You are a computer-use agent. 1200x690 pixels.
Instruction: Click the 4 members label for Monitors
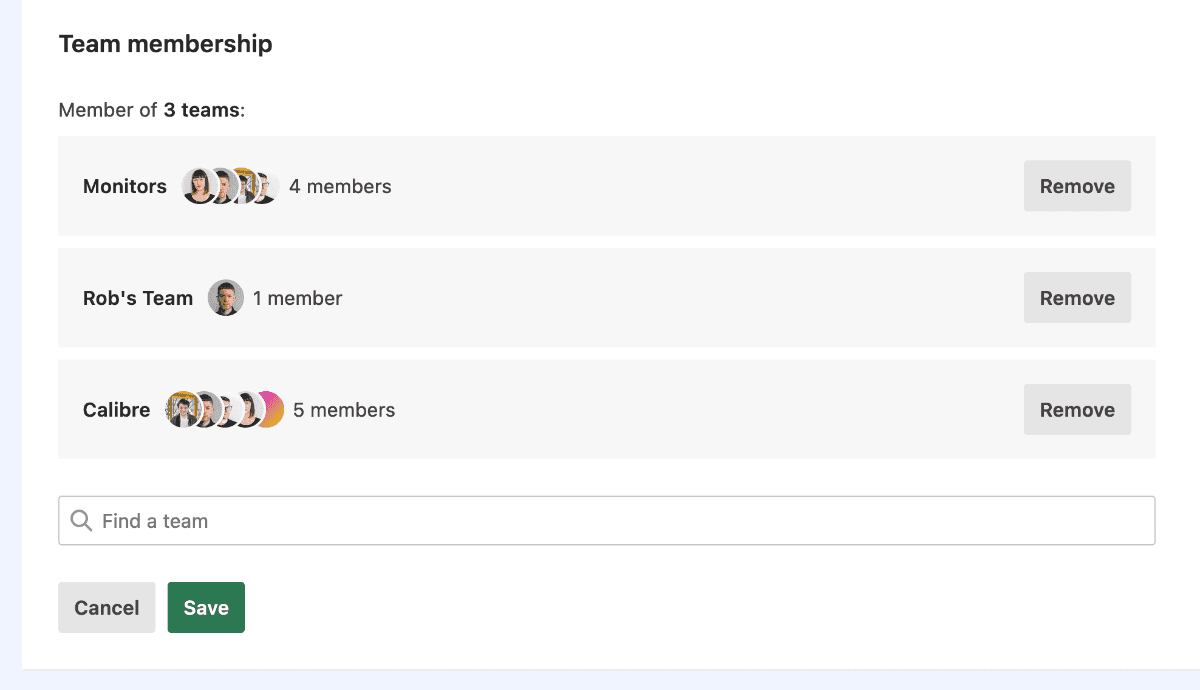tap(340, 186)
